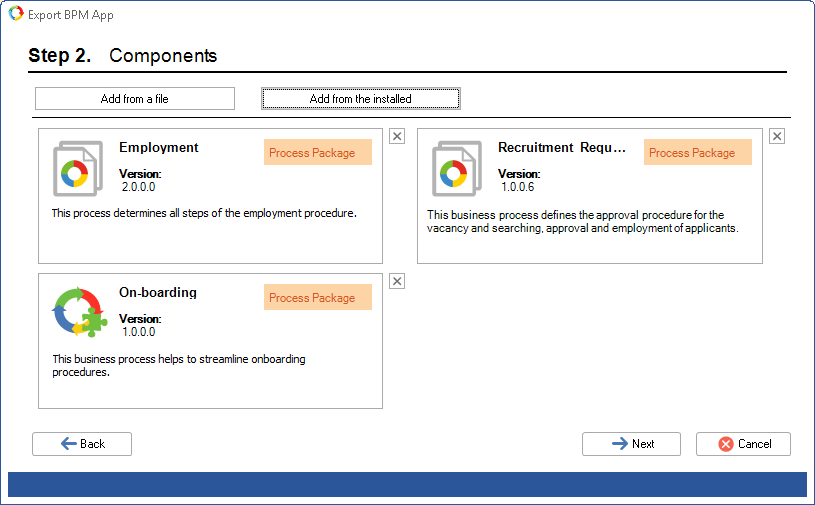
Task: Click the On-boarding puzzle cycle icon
Action: point(80,312)
